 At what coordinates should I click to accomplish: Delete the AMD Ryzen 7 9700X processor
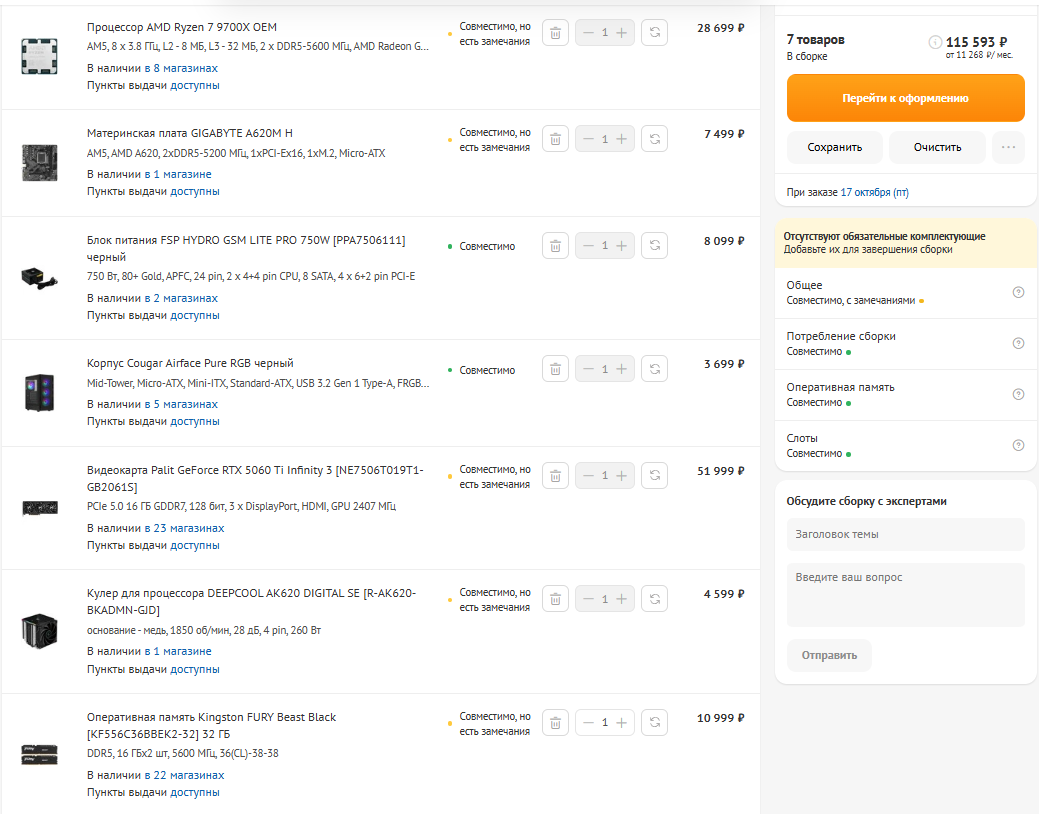555,32
